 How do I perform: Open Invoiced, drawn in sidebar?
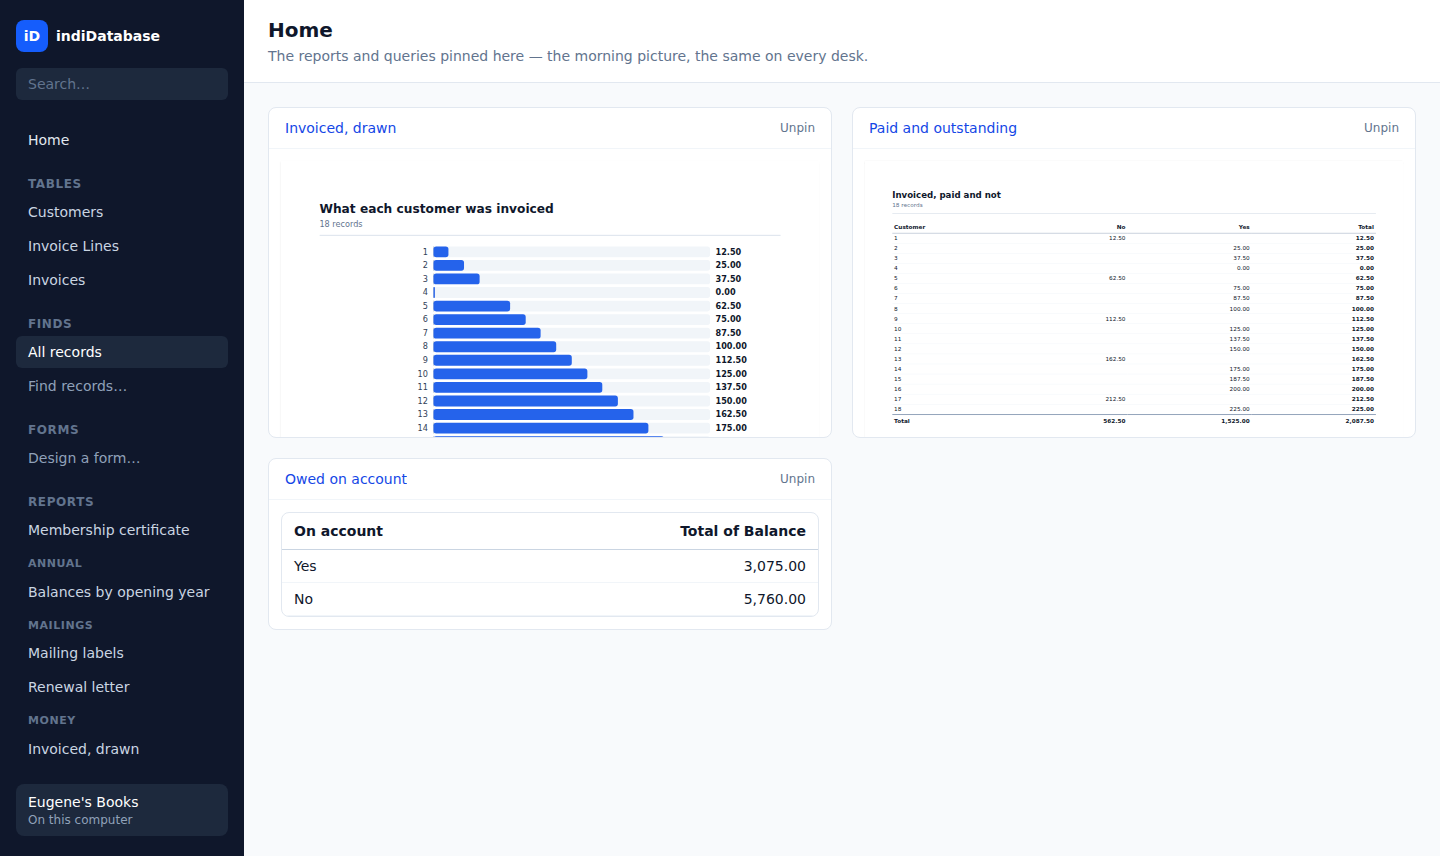coord(122,749)
